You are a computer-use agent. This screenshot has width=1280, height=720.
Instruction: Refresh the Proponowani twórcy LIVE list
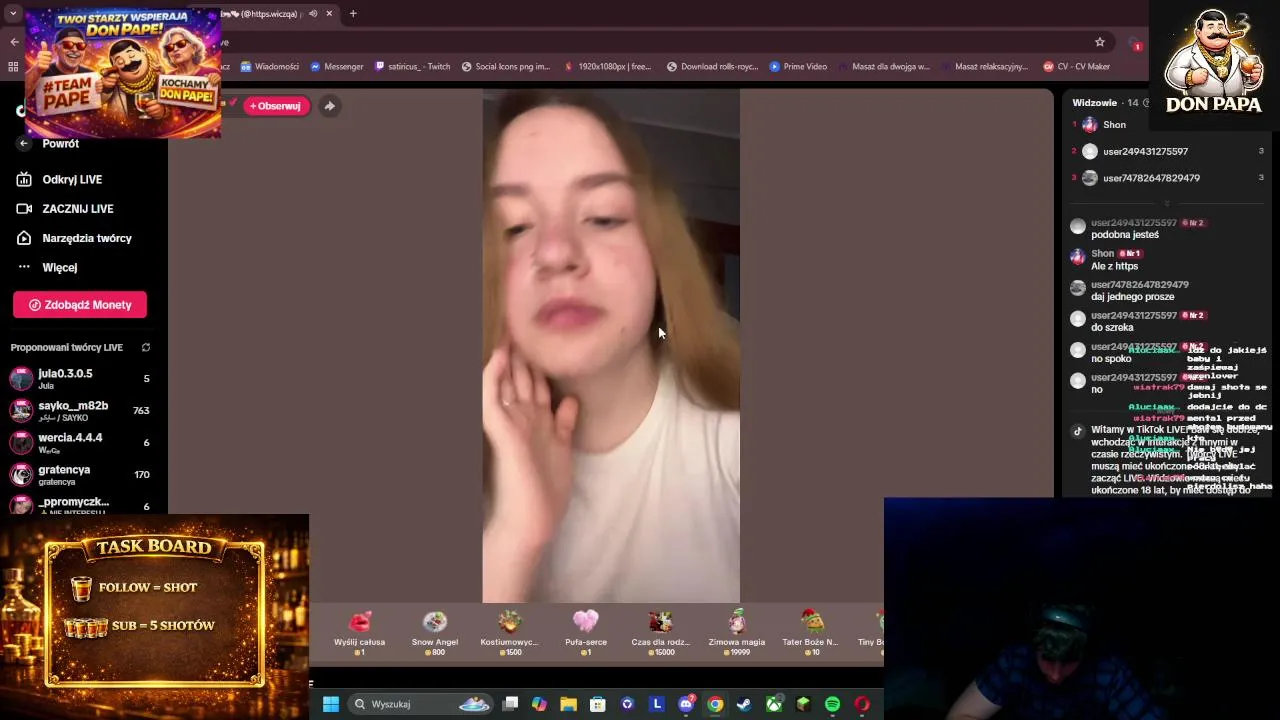(x=146, y=348)
